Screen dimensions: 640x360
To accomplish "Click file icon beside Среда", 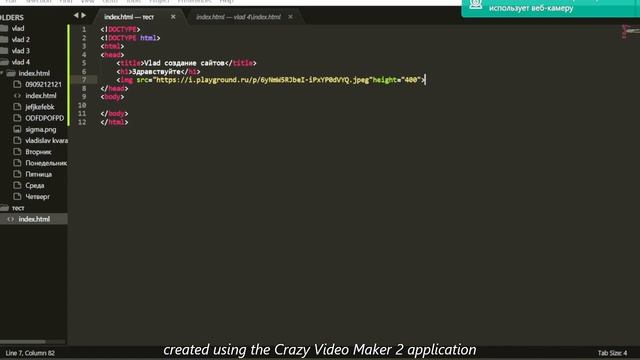I will [x=17, y=185].
